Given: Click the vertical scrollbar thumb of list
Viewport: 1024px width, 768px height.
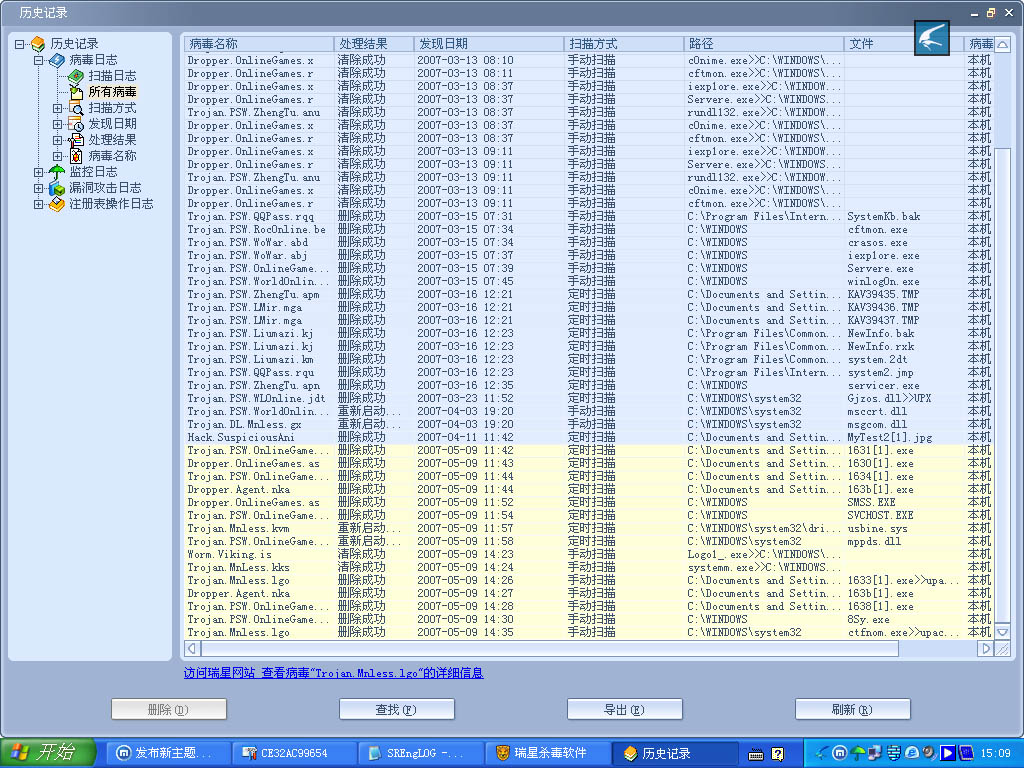Looking at the screenshot, I should pos(1002,385).
